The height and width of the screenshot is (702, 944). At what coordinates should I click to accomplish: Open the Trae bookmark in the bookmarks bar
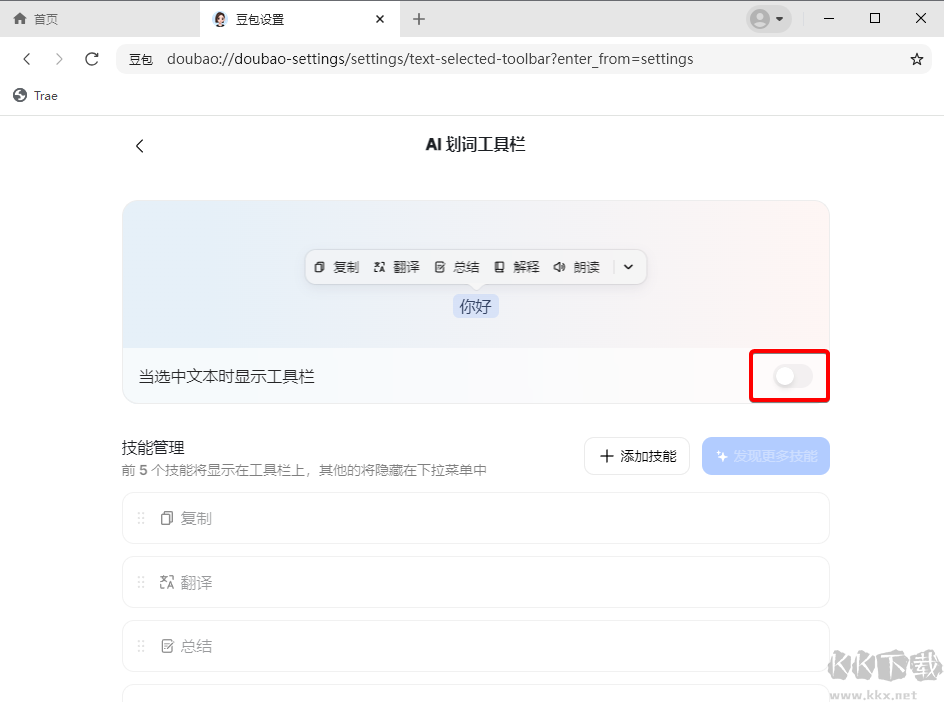click(35, 95)
